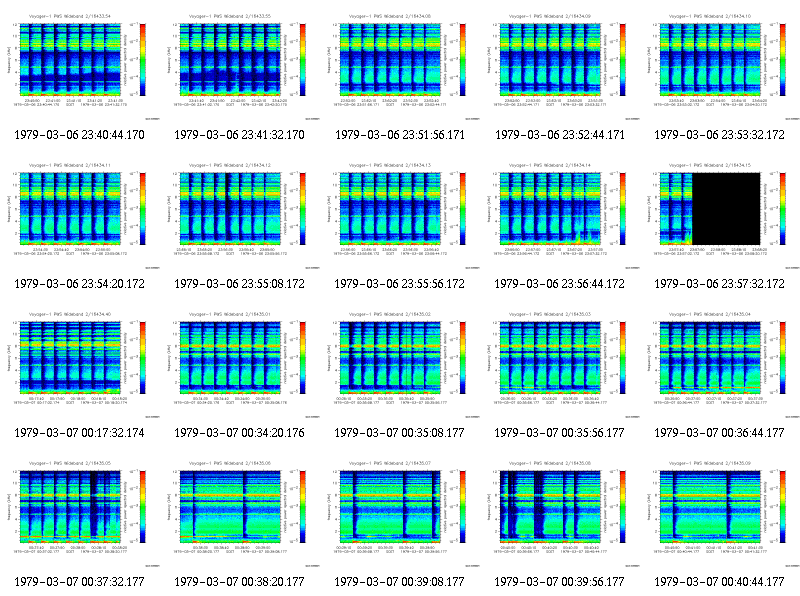Click the caption text 1979-03-06 23:53:32.172
Image resolution: width=800 pixels, height=596 pixels.
coord(719,135)
